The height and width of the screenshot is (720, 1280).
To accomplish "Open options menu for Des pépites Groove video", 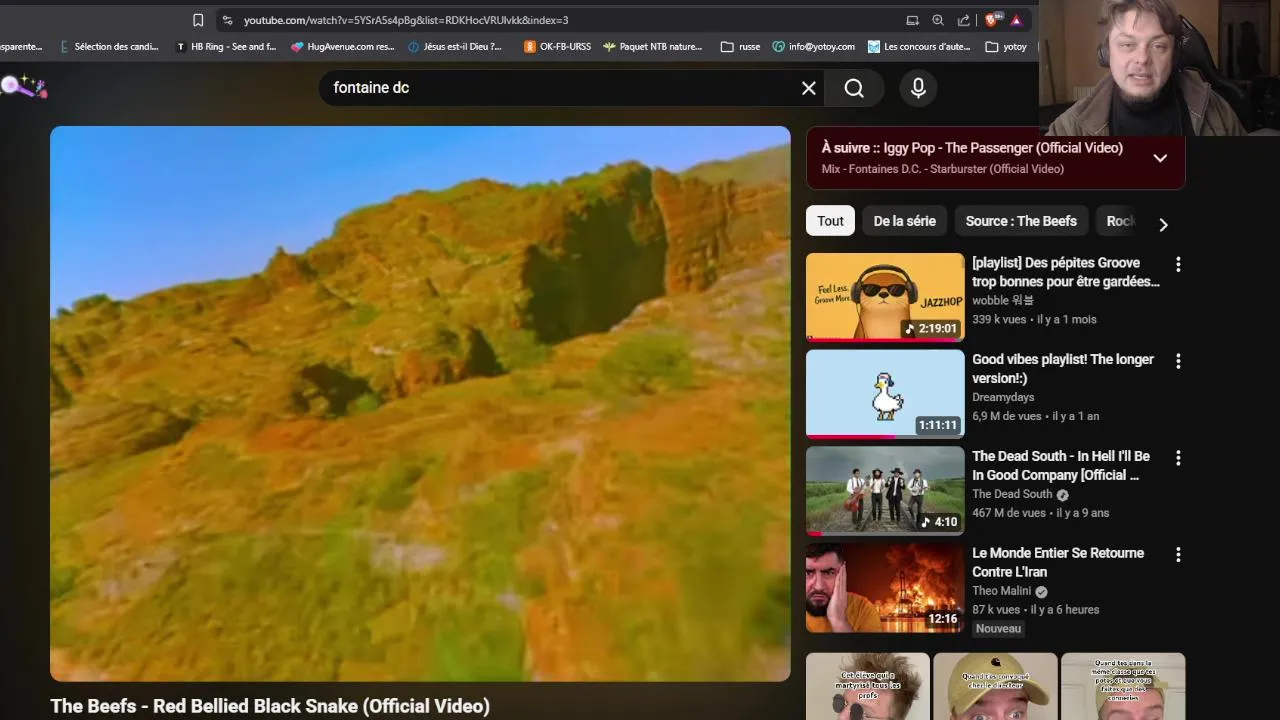I will pyautogui.click(x=1178, y=264).
